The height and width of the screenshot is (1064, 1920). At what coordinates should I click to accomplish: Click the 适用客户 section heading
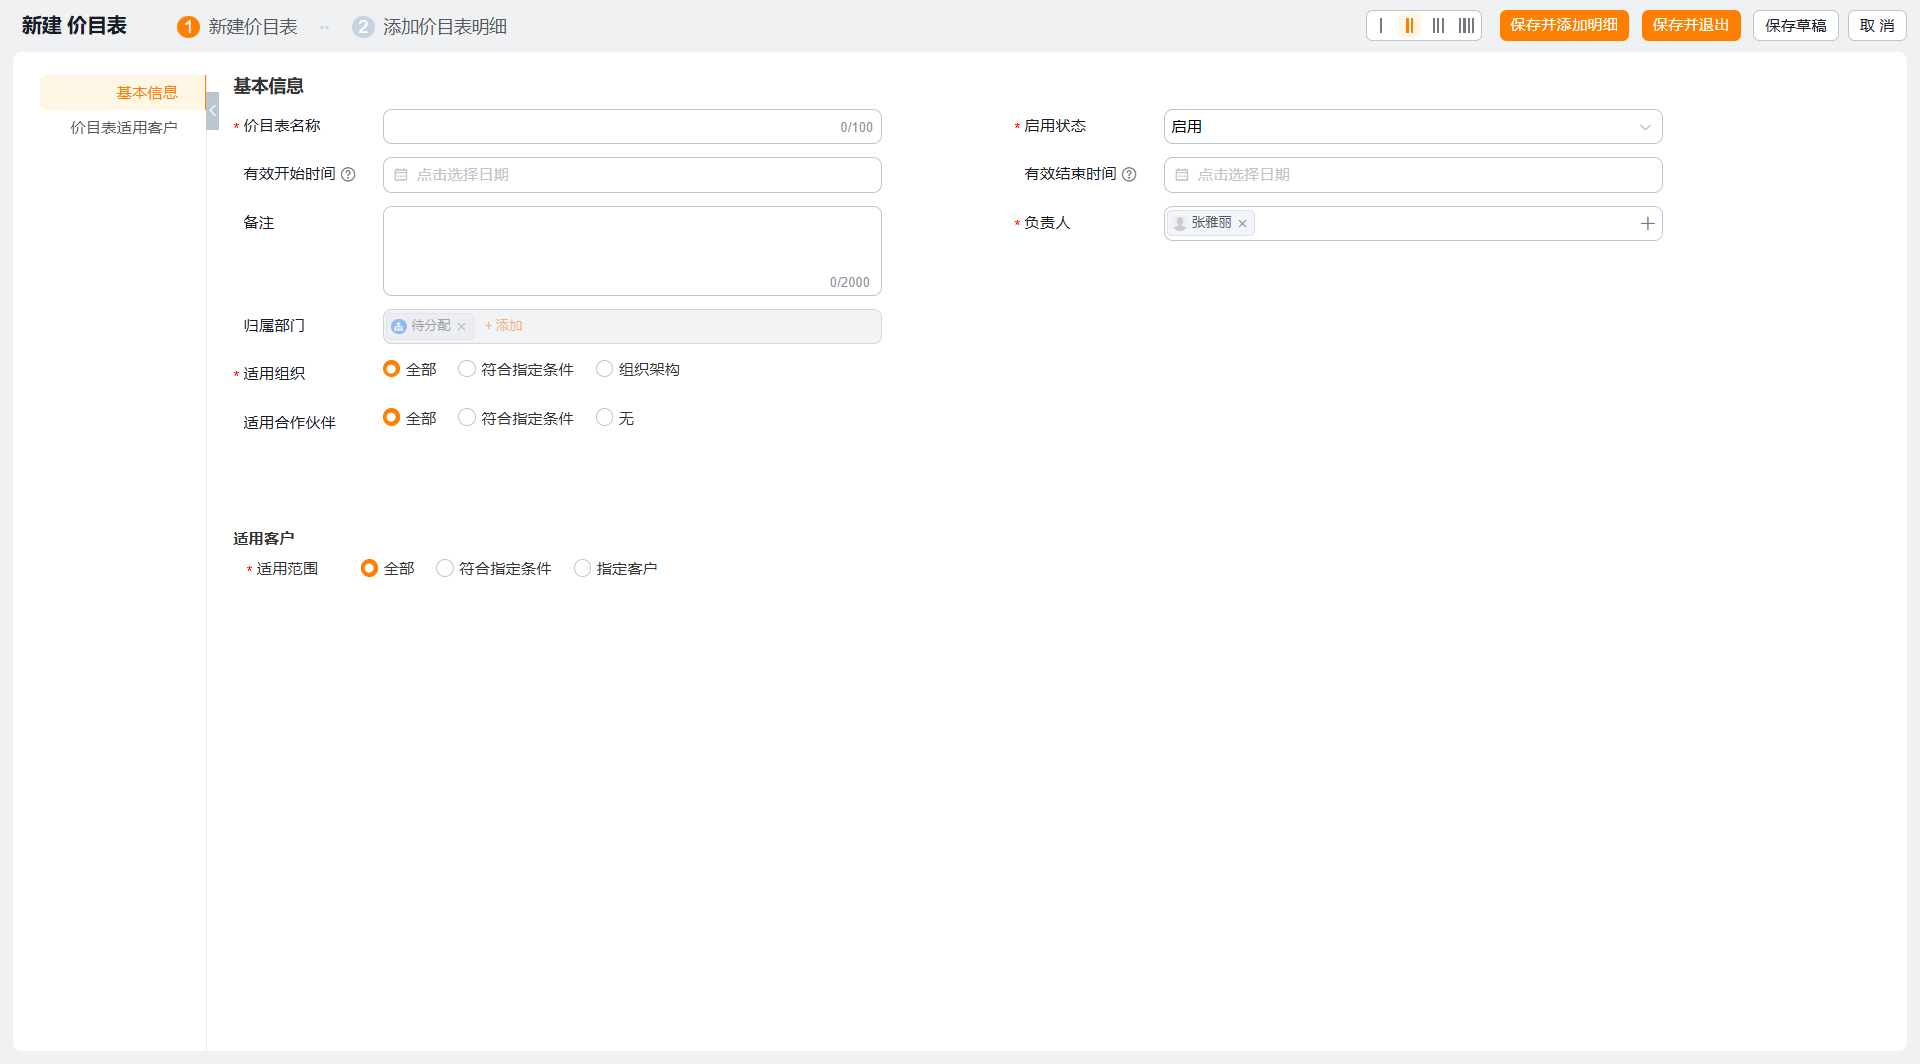(264, 539)
